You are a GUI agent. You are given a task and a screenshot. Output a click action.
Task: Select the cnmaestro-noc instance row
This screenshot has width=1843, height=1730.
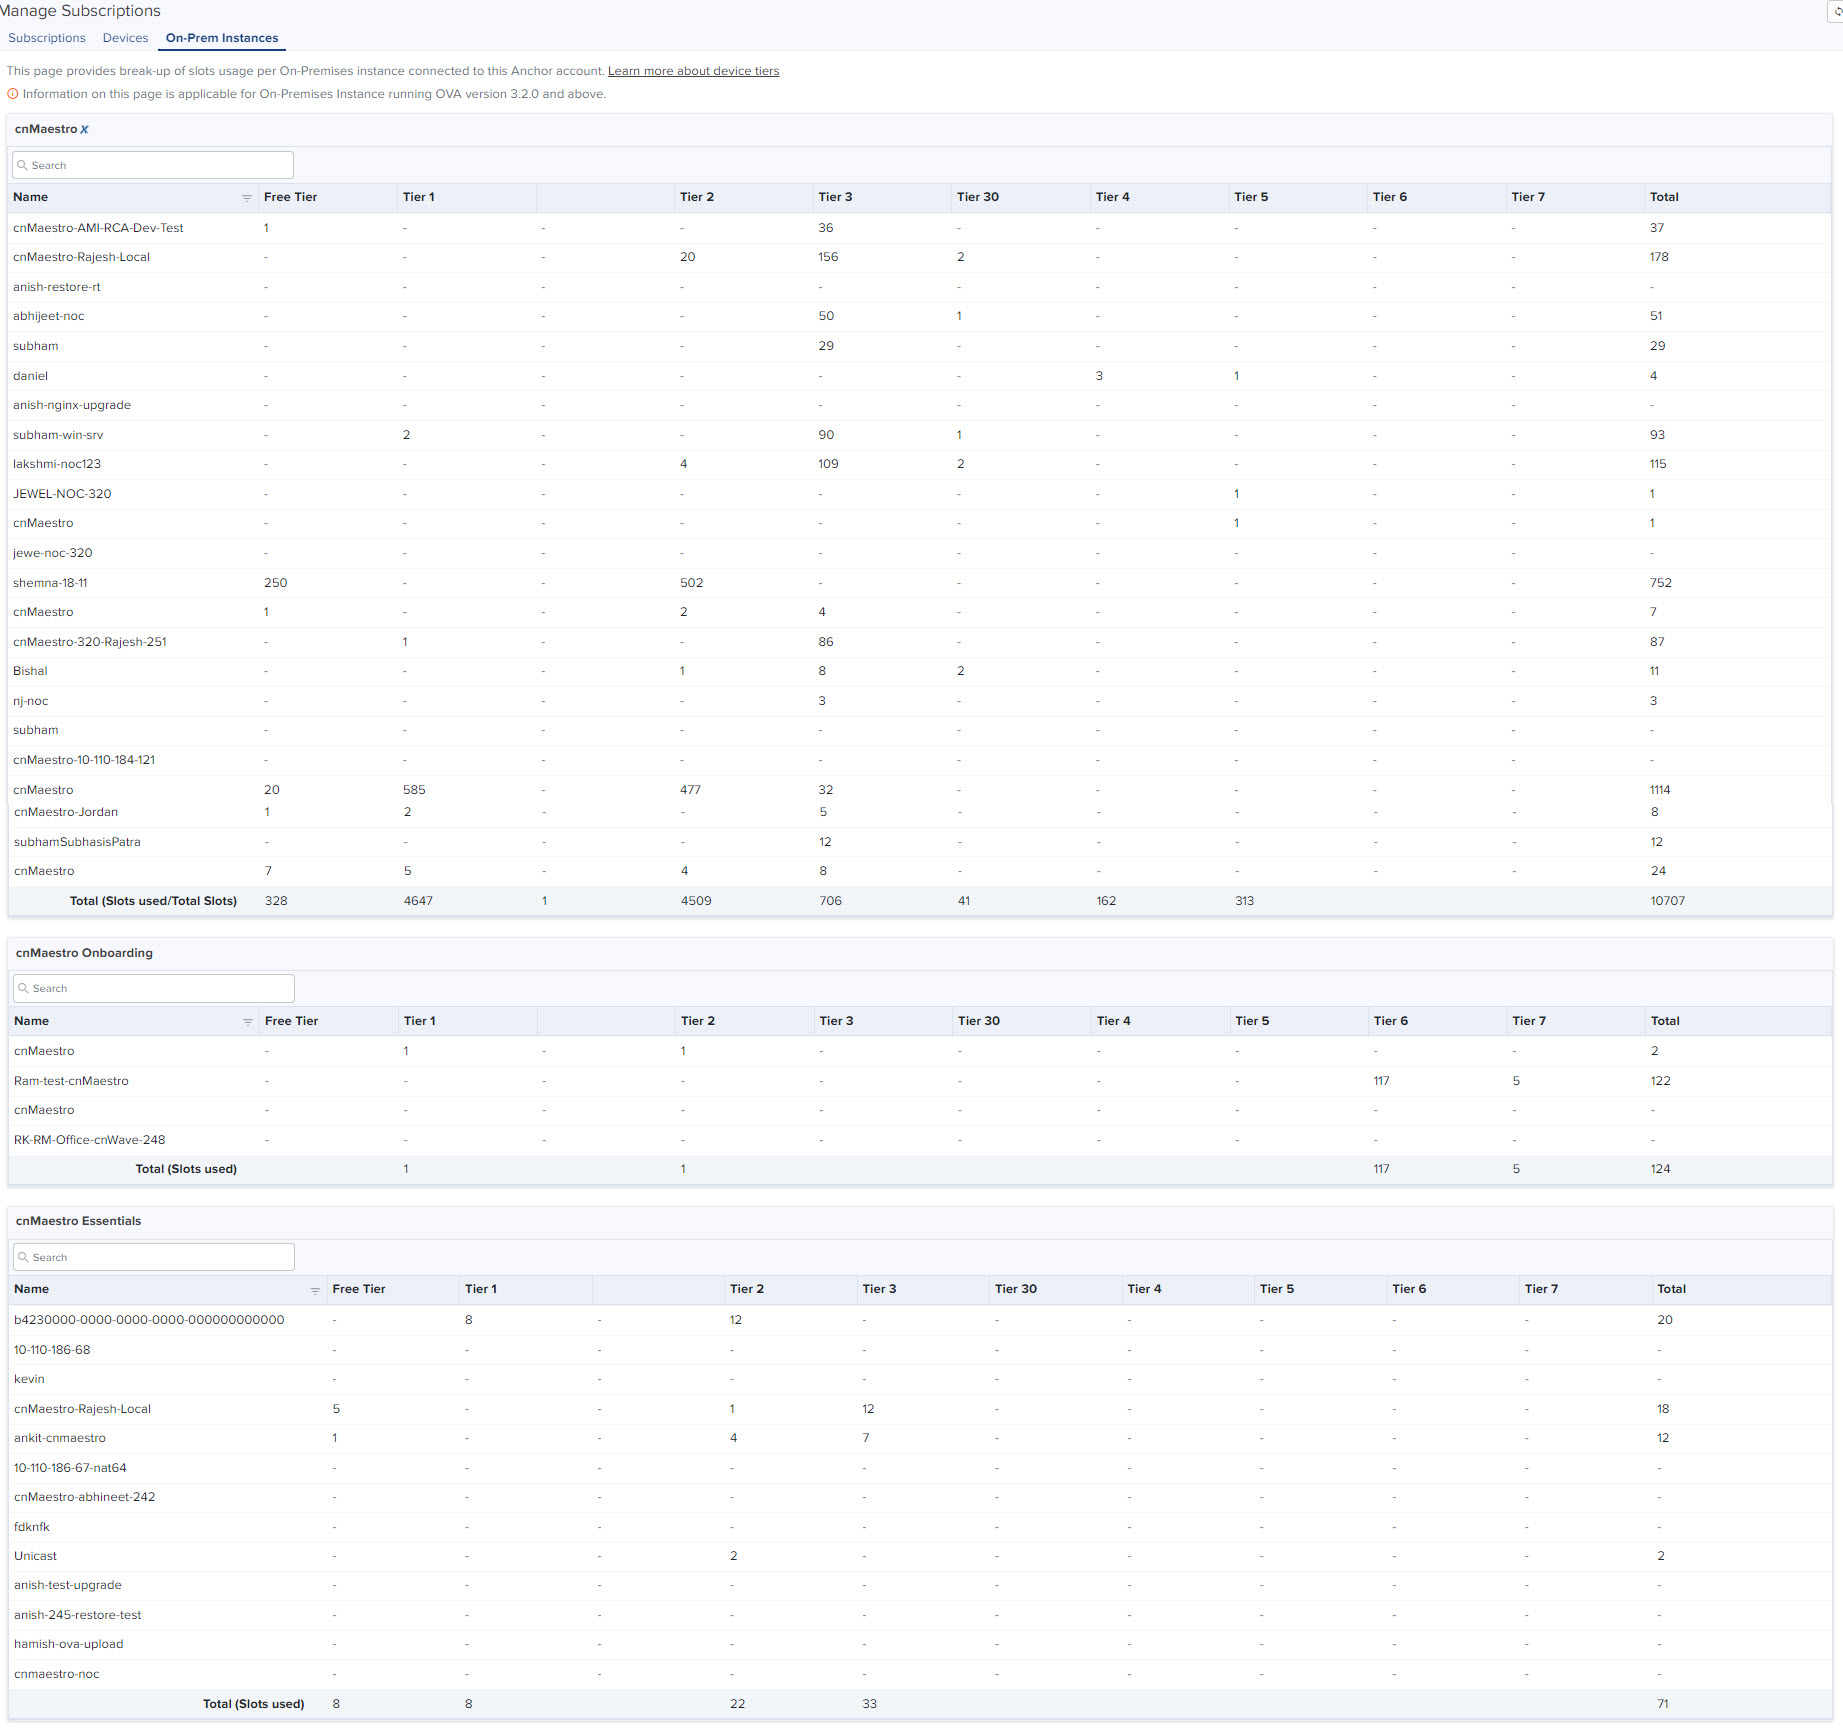[920, 1674]
